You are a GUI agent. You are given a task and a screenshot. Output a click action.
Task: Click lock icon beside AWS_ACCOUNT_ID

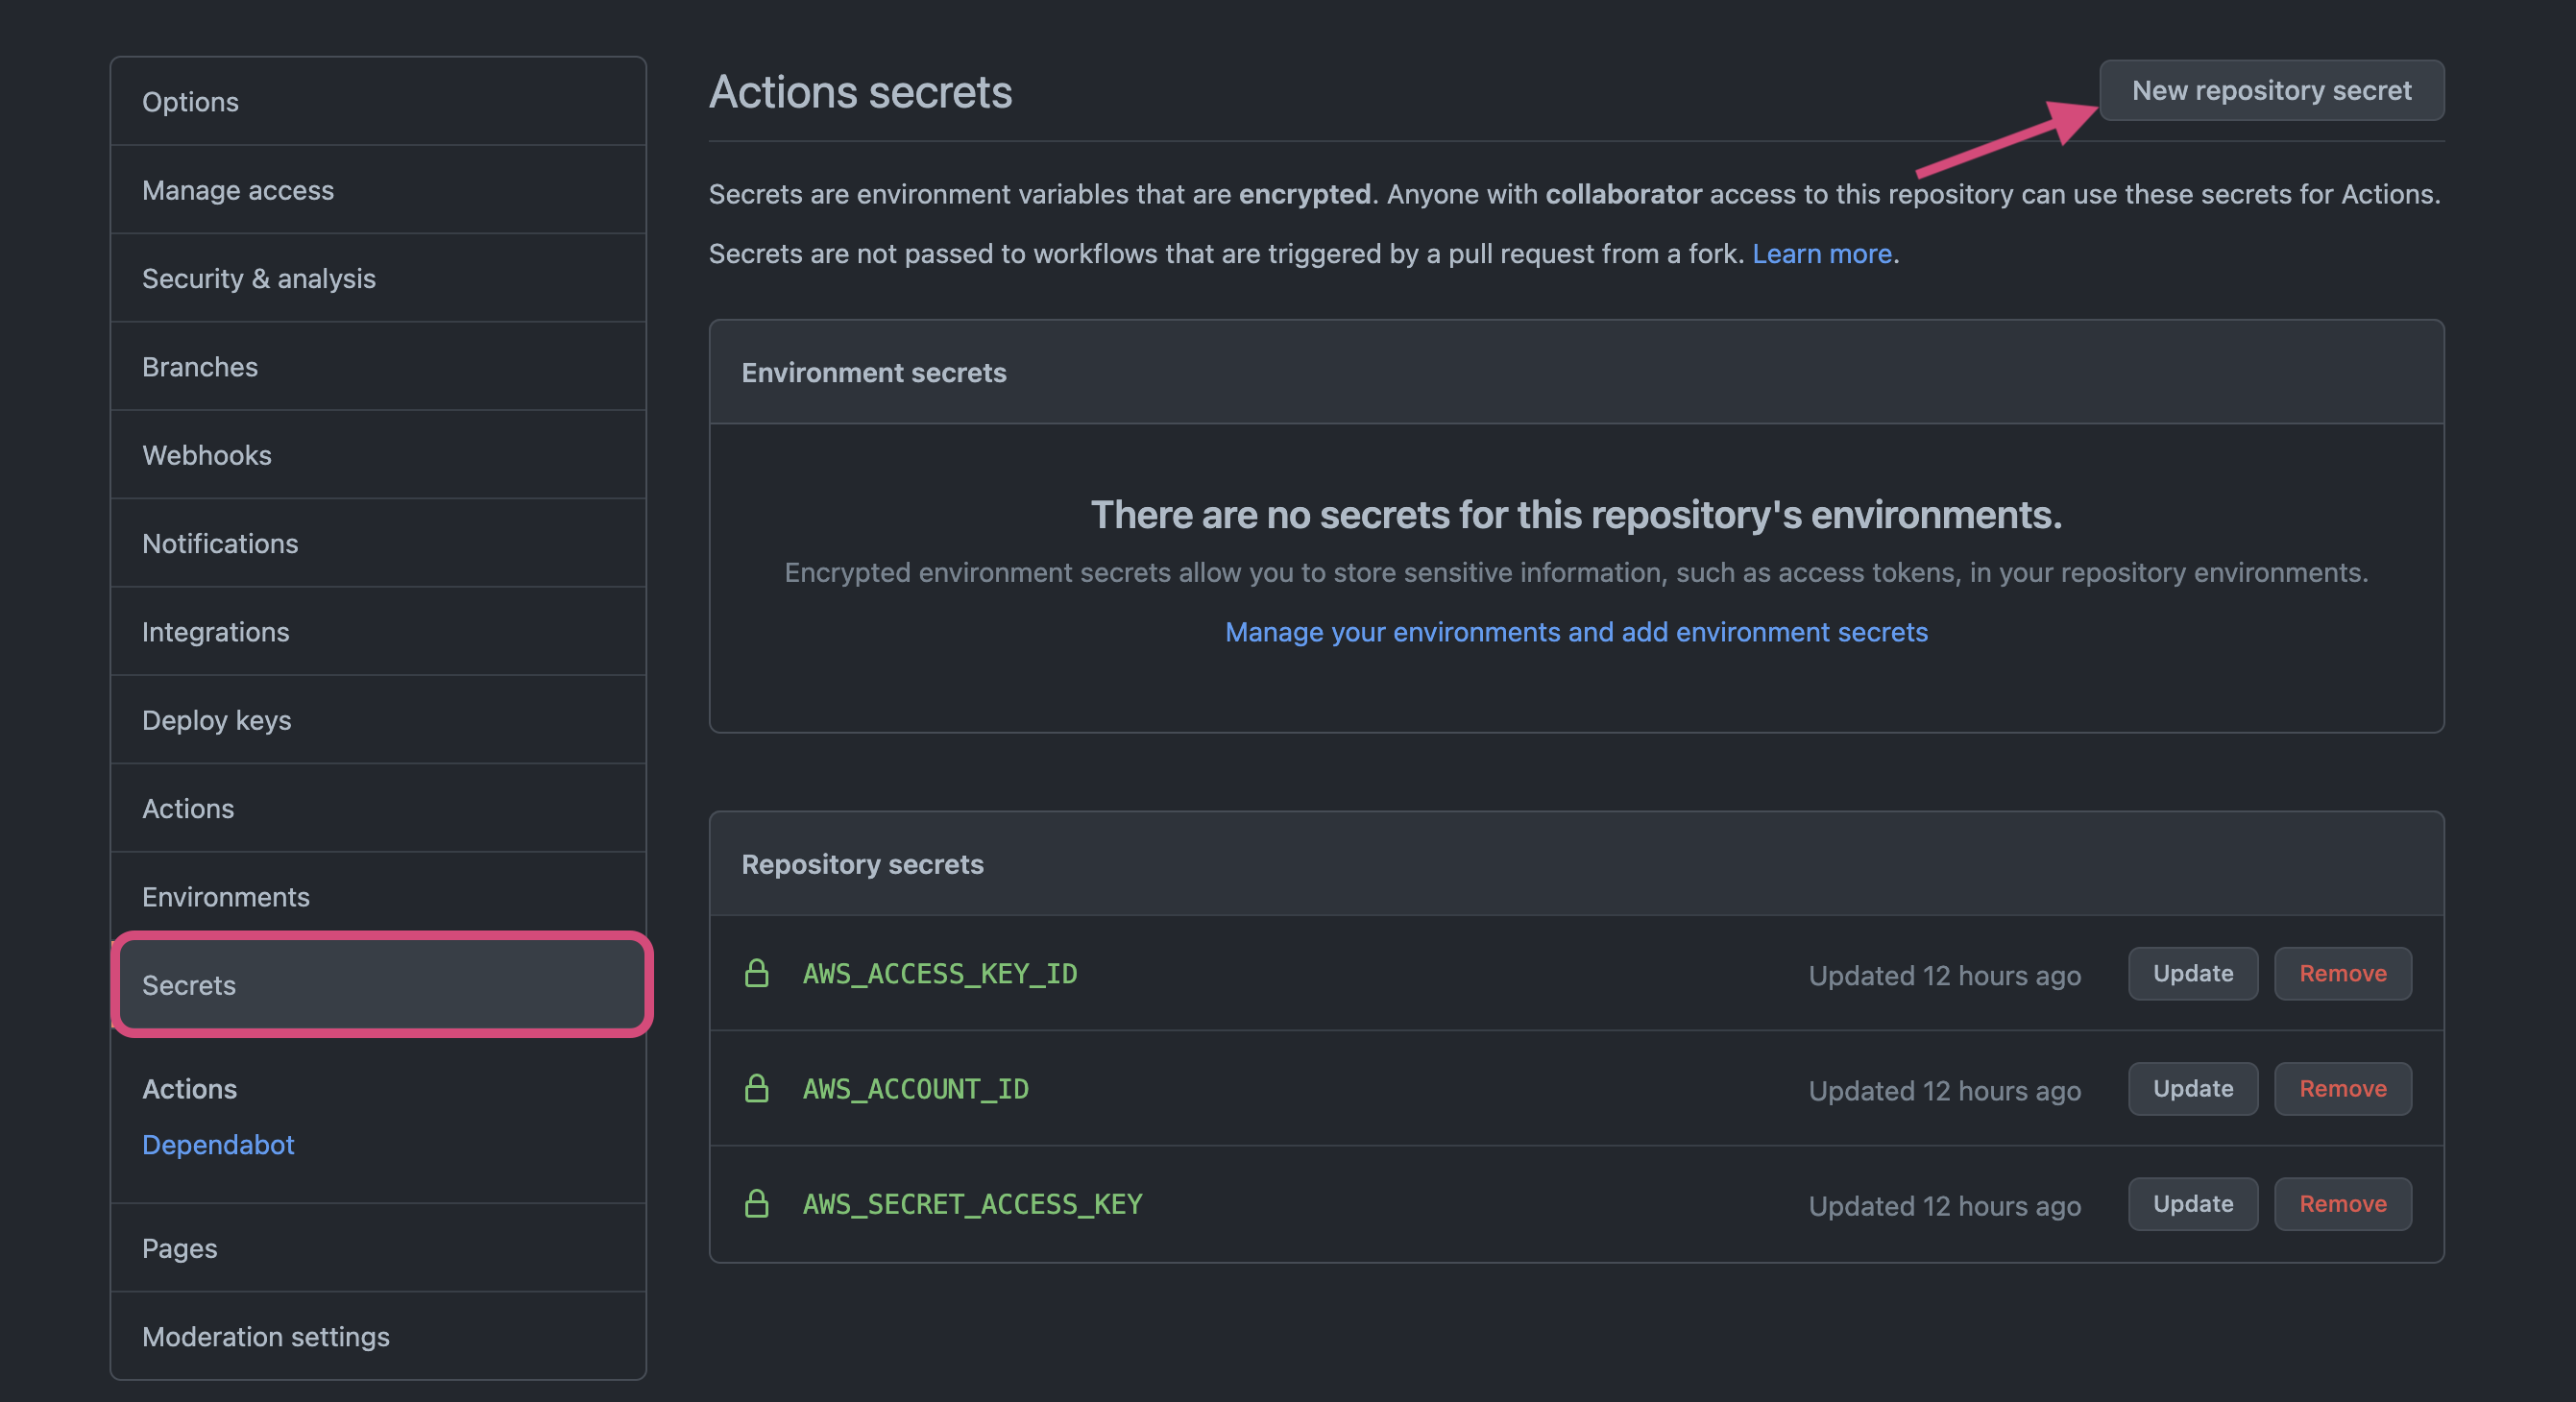757,1088
